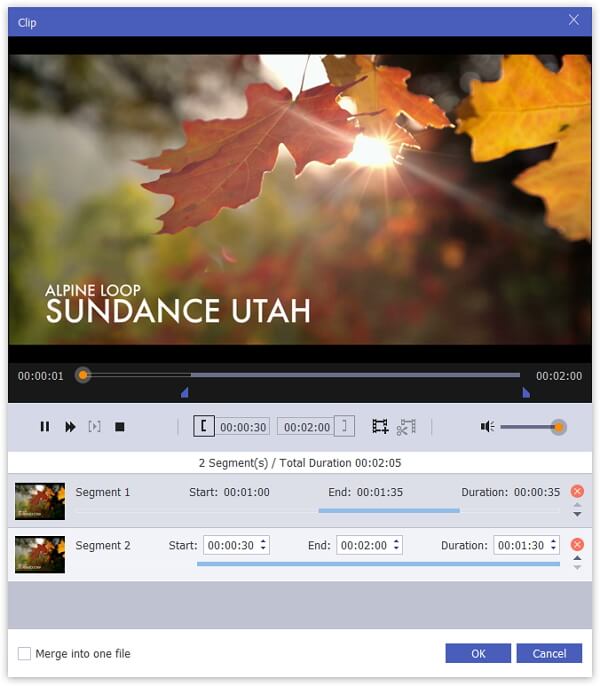Open the Segment 1 thumbnail
Viewport: 600px width, 686px height.
[40, 501]
